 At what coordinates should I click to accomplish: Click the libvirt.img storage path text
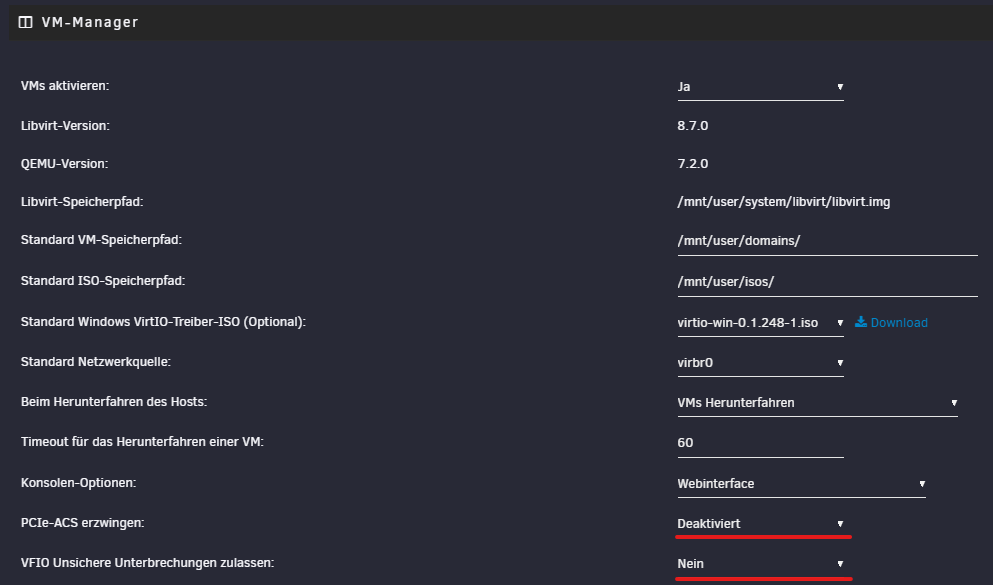pos(783,202)
